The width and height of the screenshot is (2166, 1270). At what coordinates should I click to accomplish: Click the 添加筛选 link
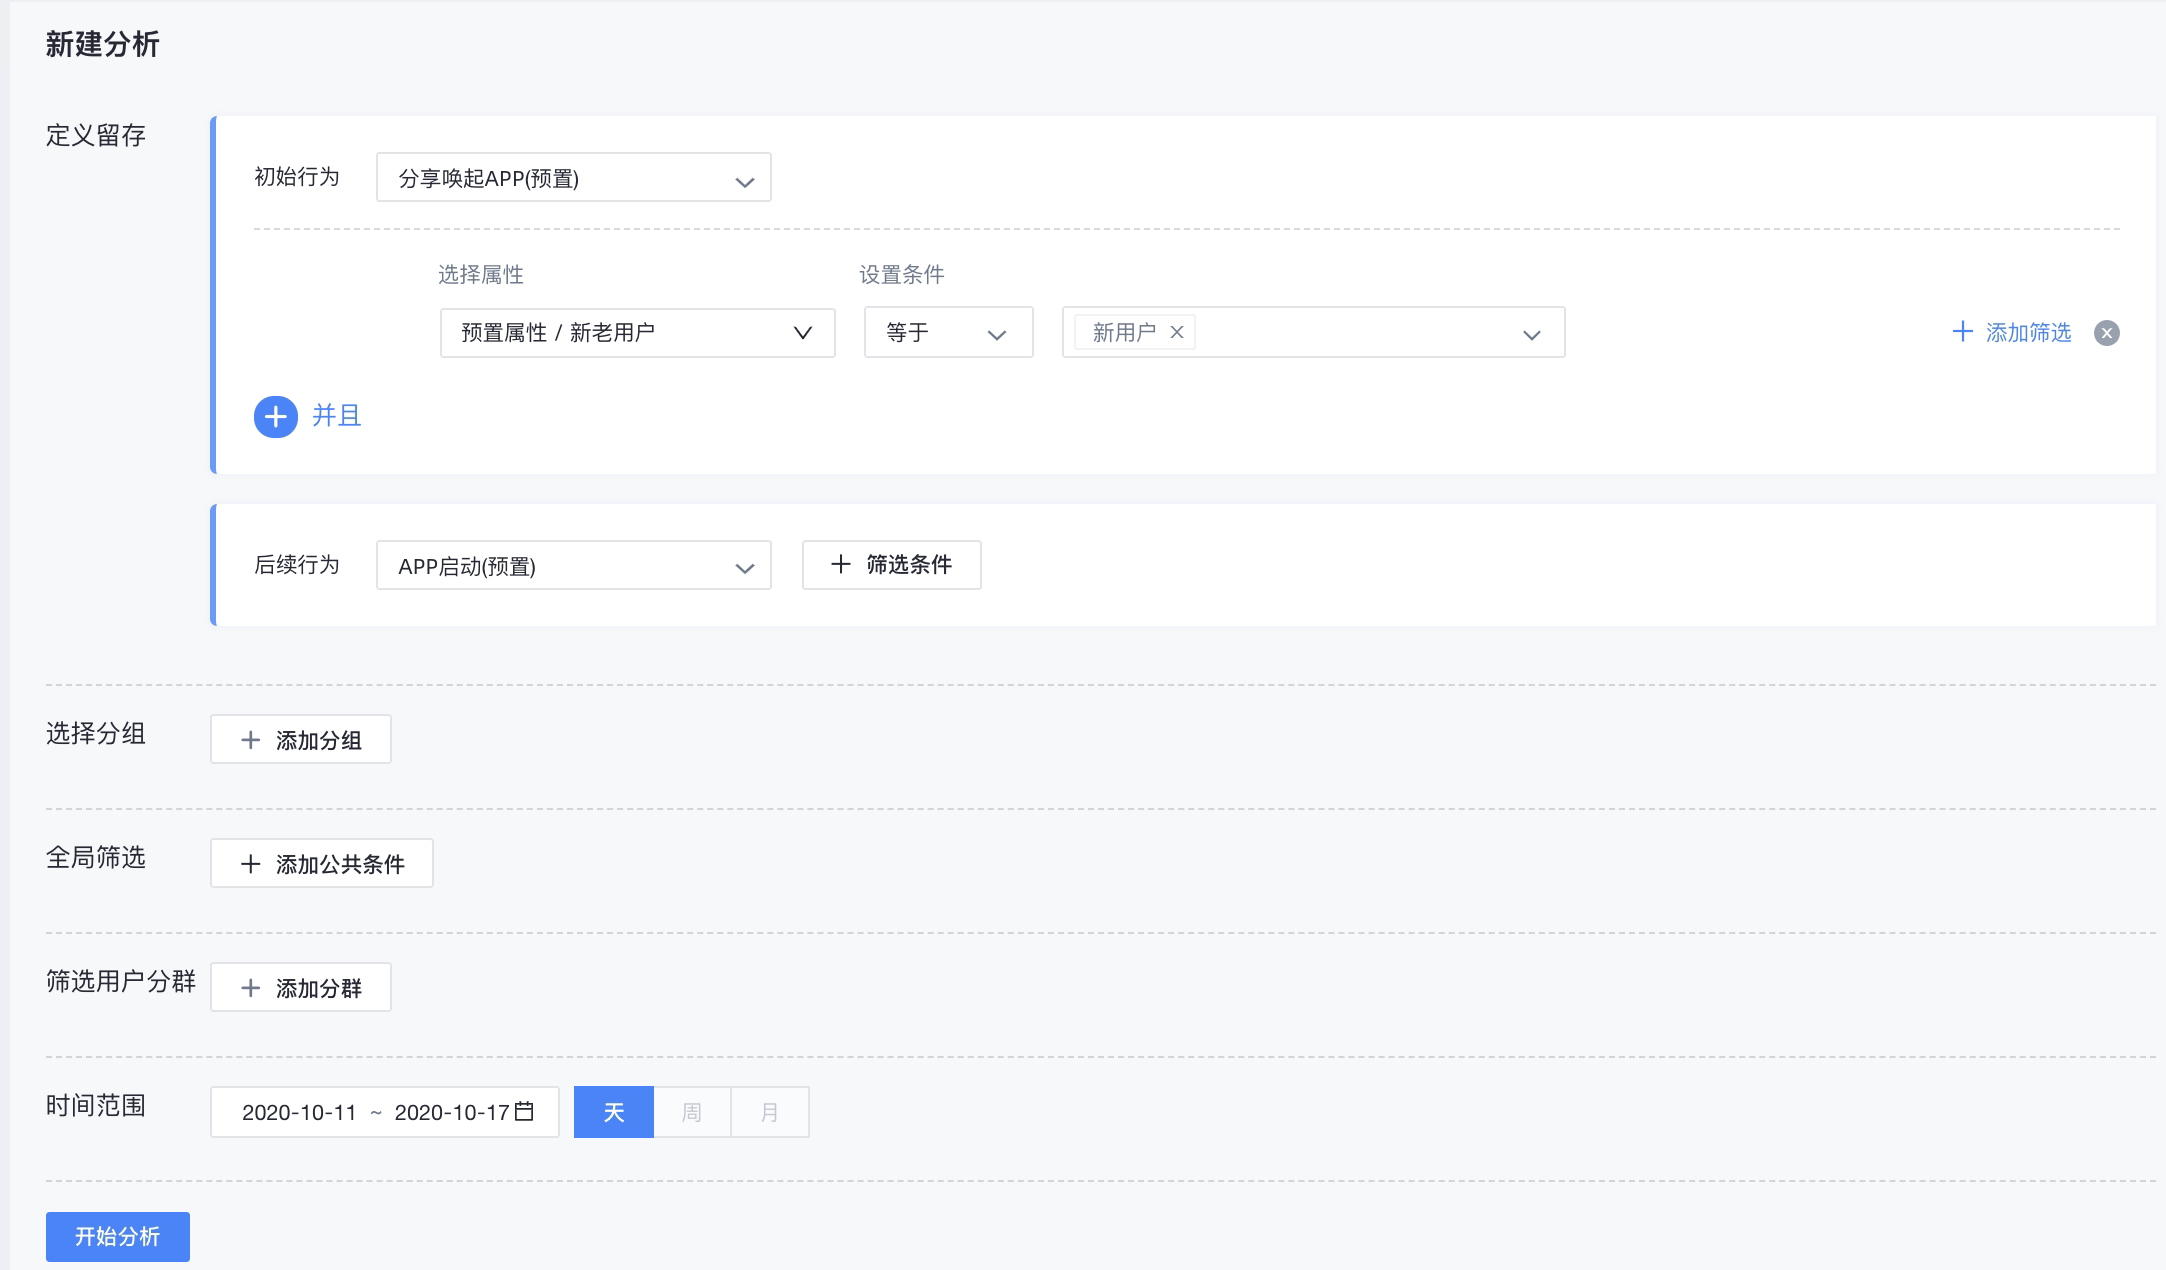2028,332
